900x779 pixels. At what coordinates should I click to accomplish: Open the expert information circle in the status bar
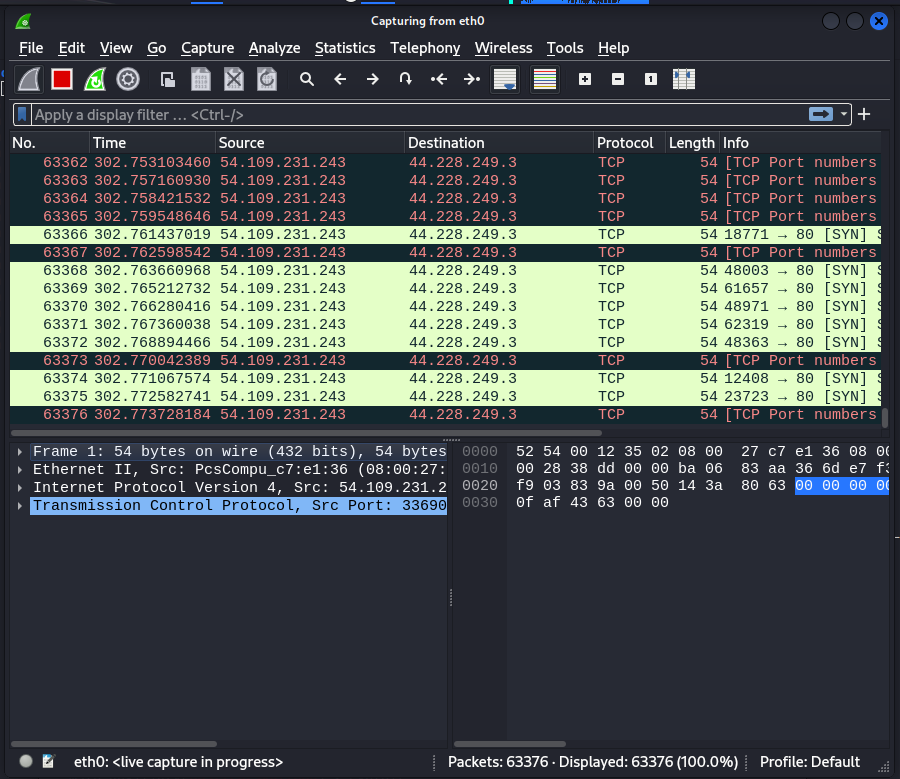(26, 762)
